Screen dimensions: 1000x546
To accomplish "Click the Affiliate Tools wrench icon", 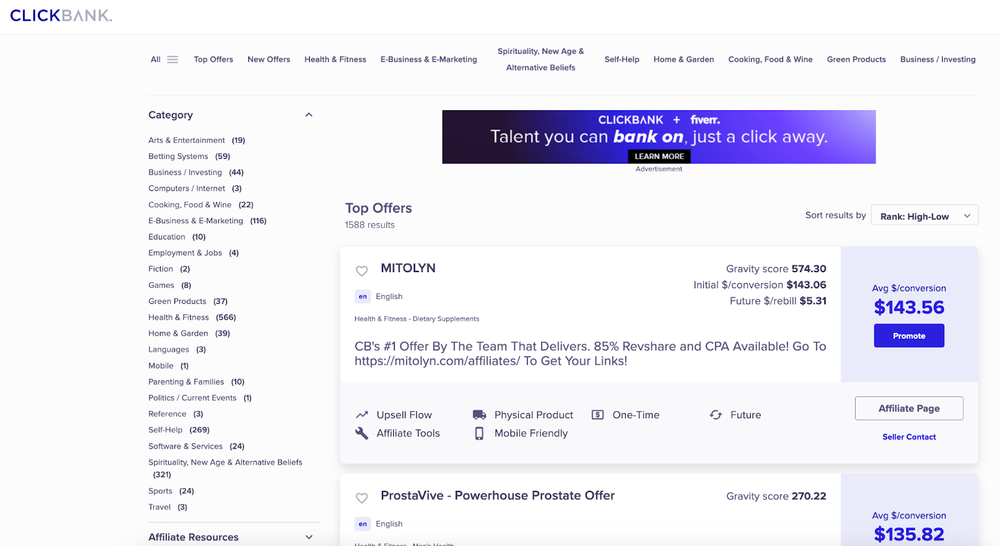I will 362,433.
